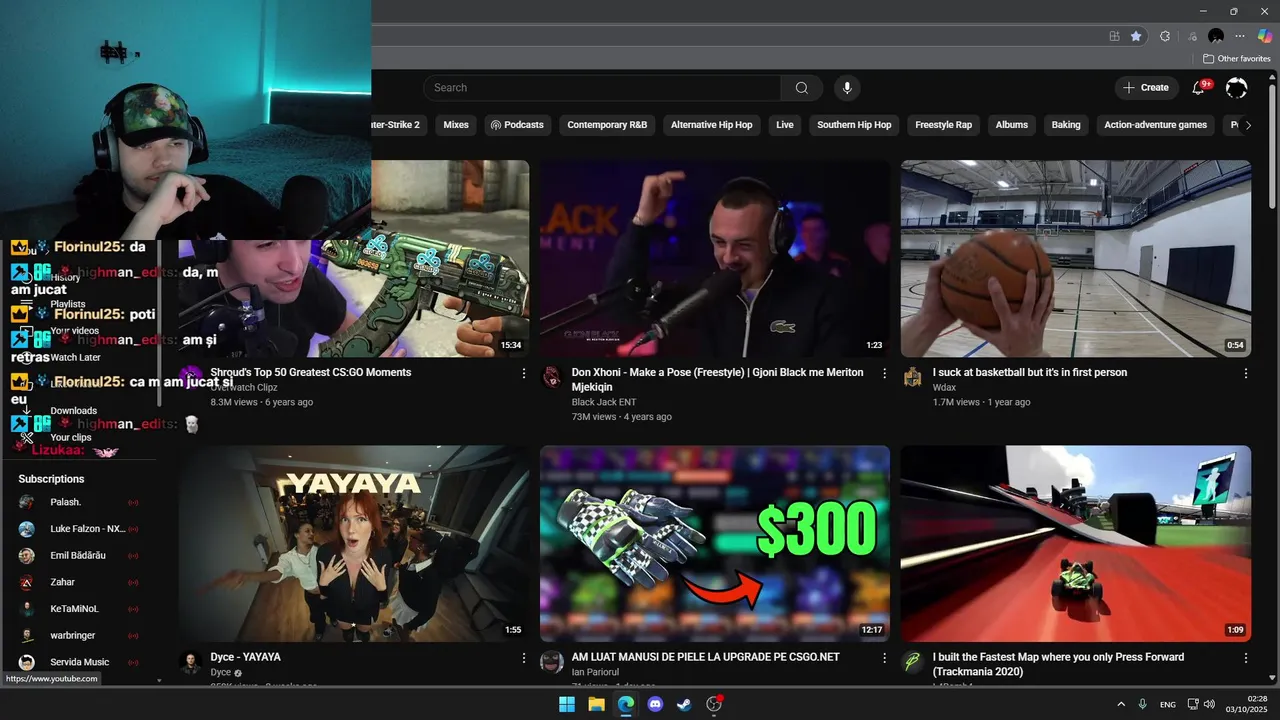Open browser Settings and more menu
This screenshot has width=1280, height=720.
1240,36
